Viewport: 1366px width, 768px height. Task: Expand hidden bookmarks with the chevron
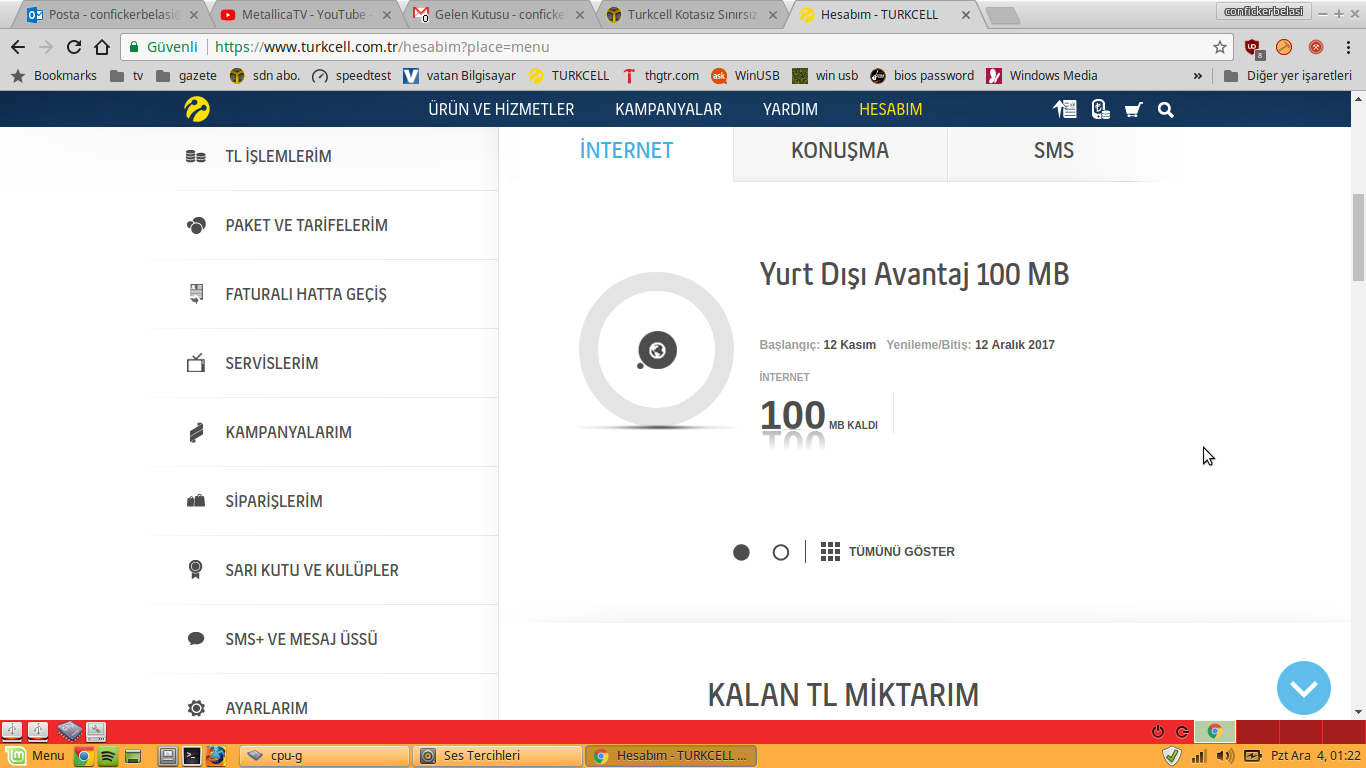click(1198, 76)
